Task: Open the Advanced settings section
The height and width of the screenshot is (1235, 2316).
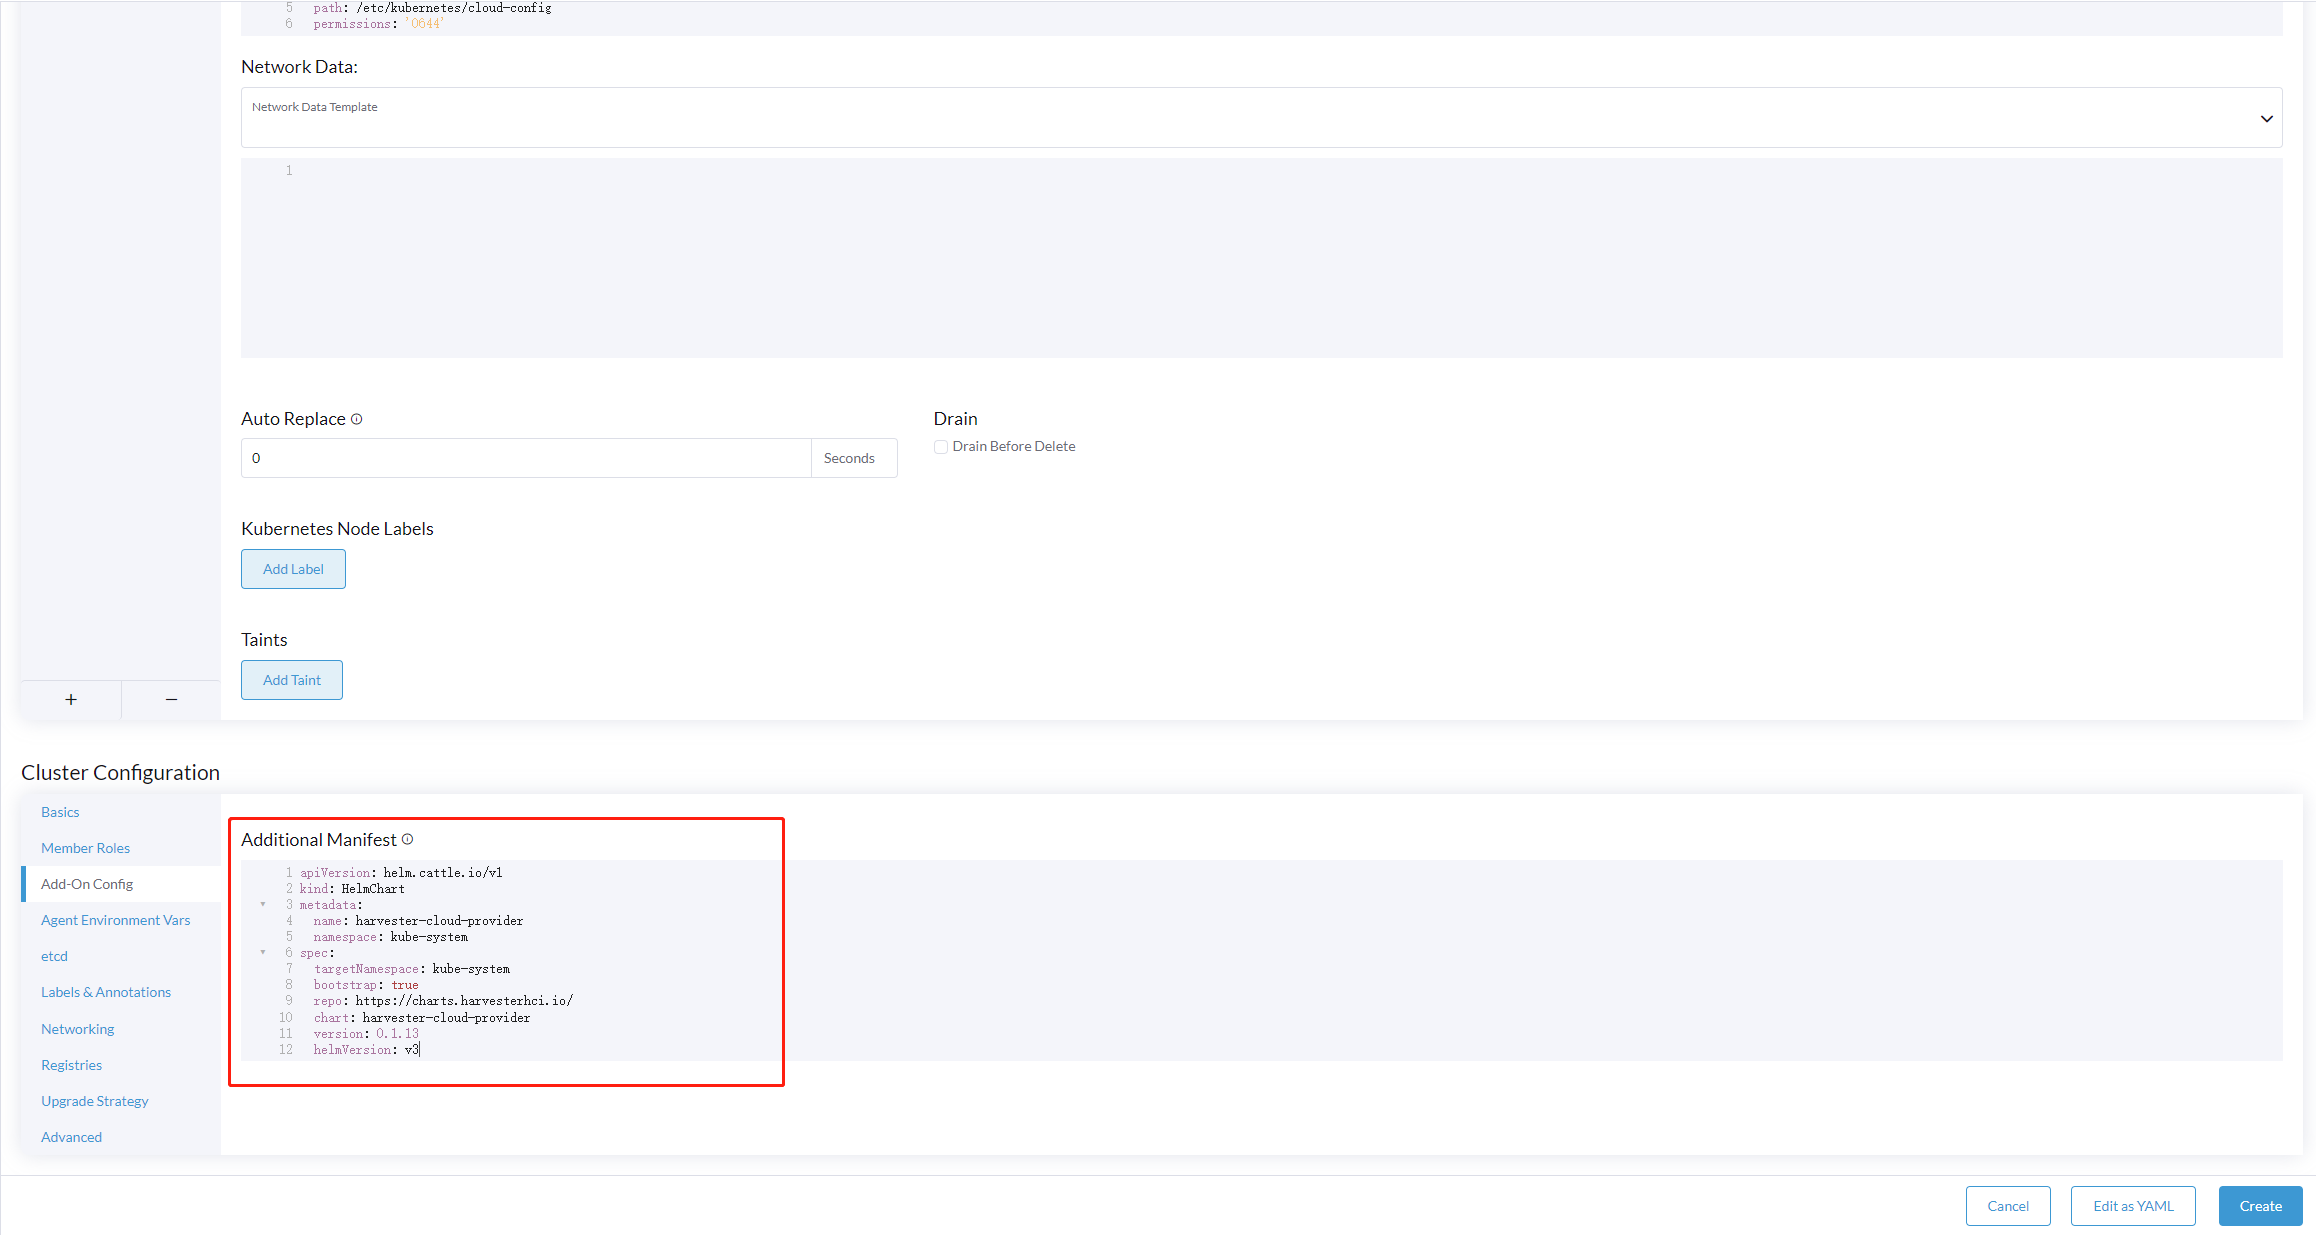Action: 71,1136
